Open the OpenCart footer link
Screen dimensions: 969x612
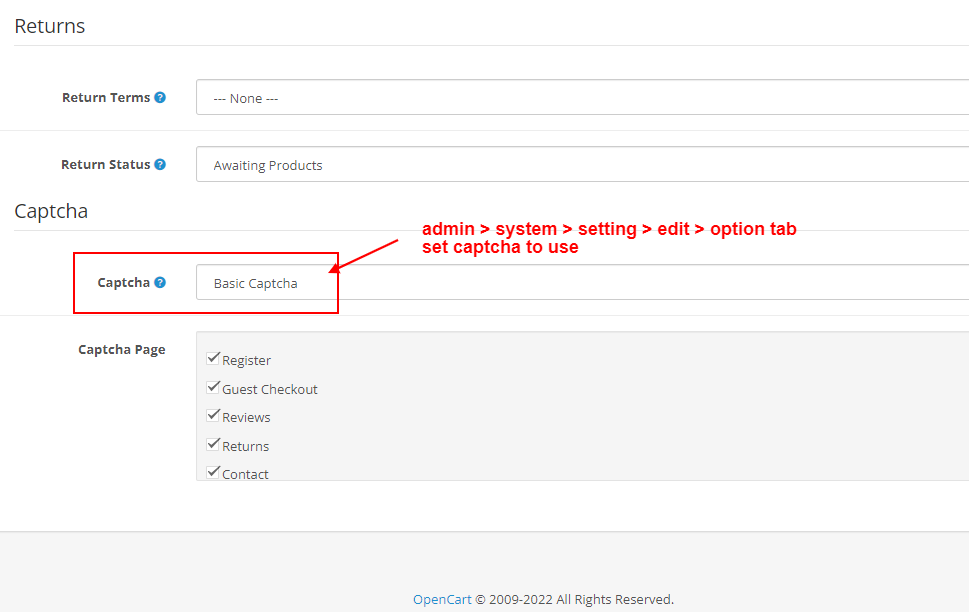pyautogui.click(x=442, y=600)
